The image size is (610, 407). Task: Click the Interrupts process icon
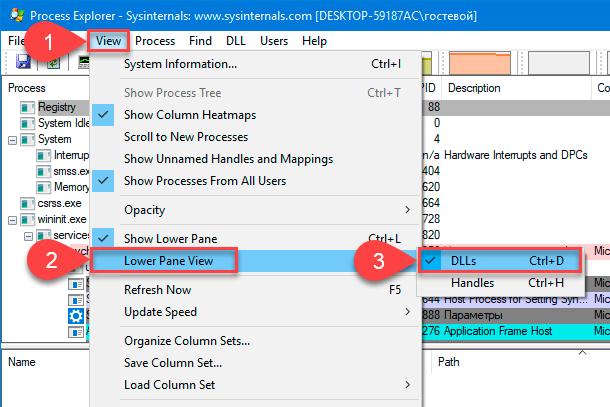(43, 155)
